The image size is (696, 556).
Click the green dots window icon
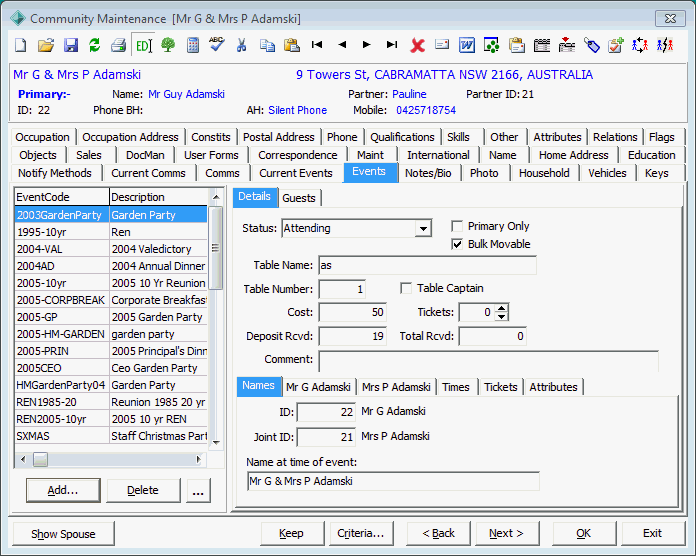[491, 45]
